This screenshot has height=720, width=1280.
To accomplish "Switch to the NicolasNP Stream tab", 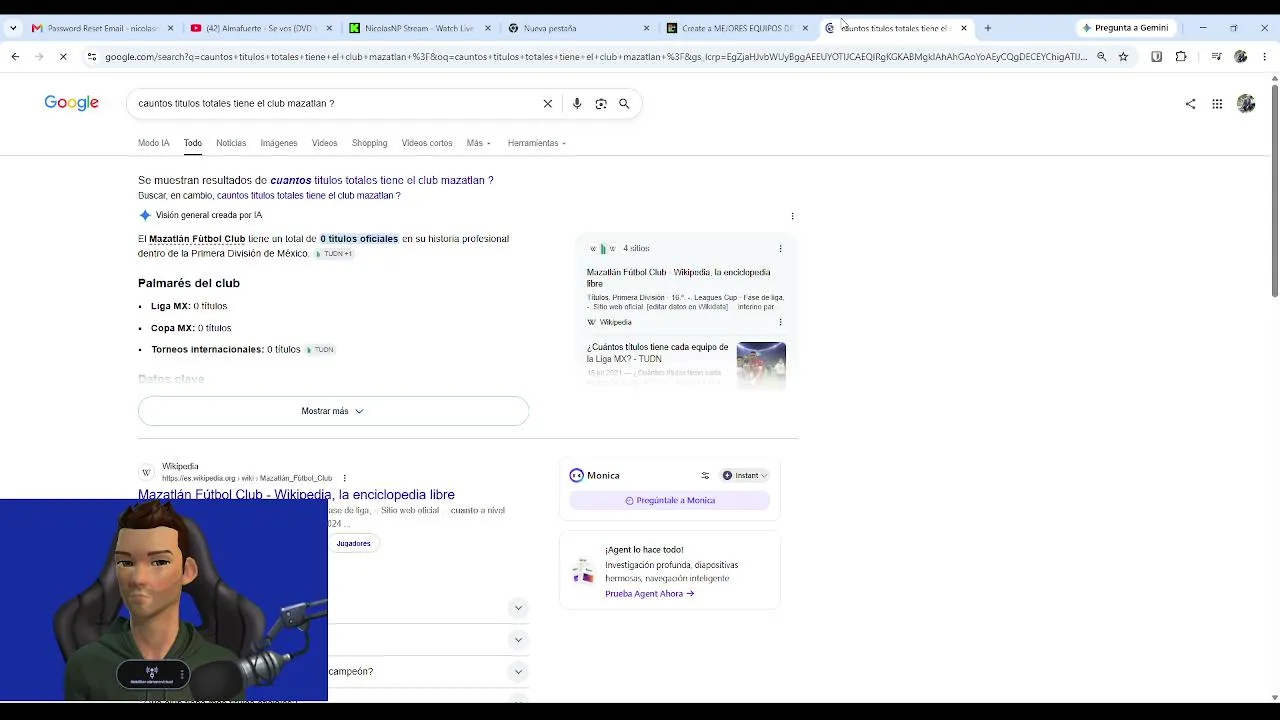I will click(x=419, y=28).
